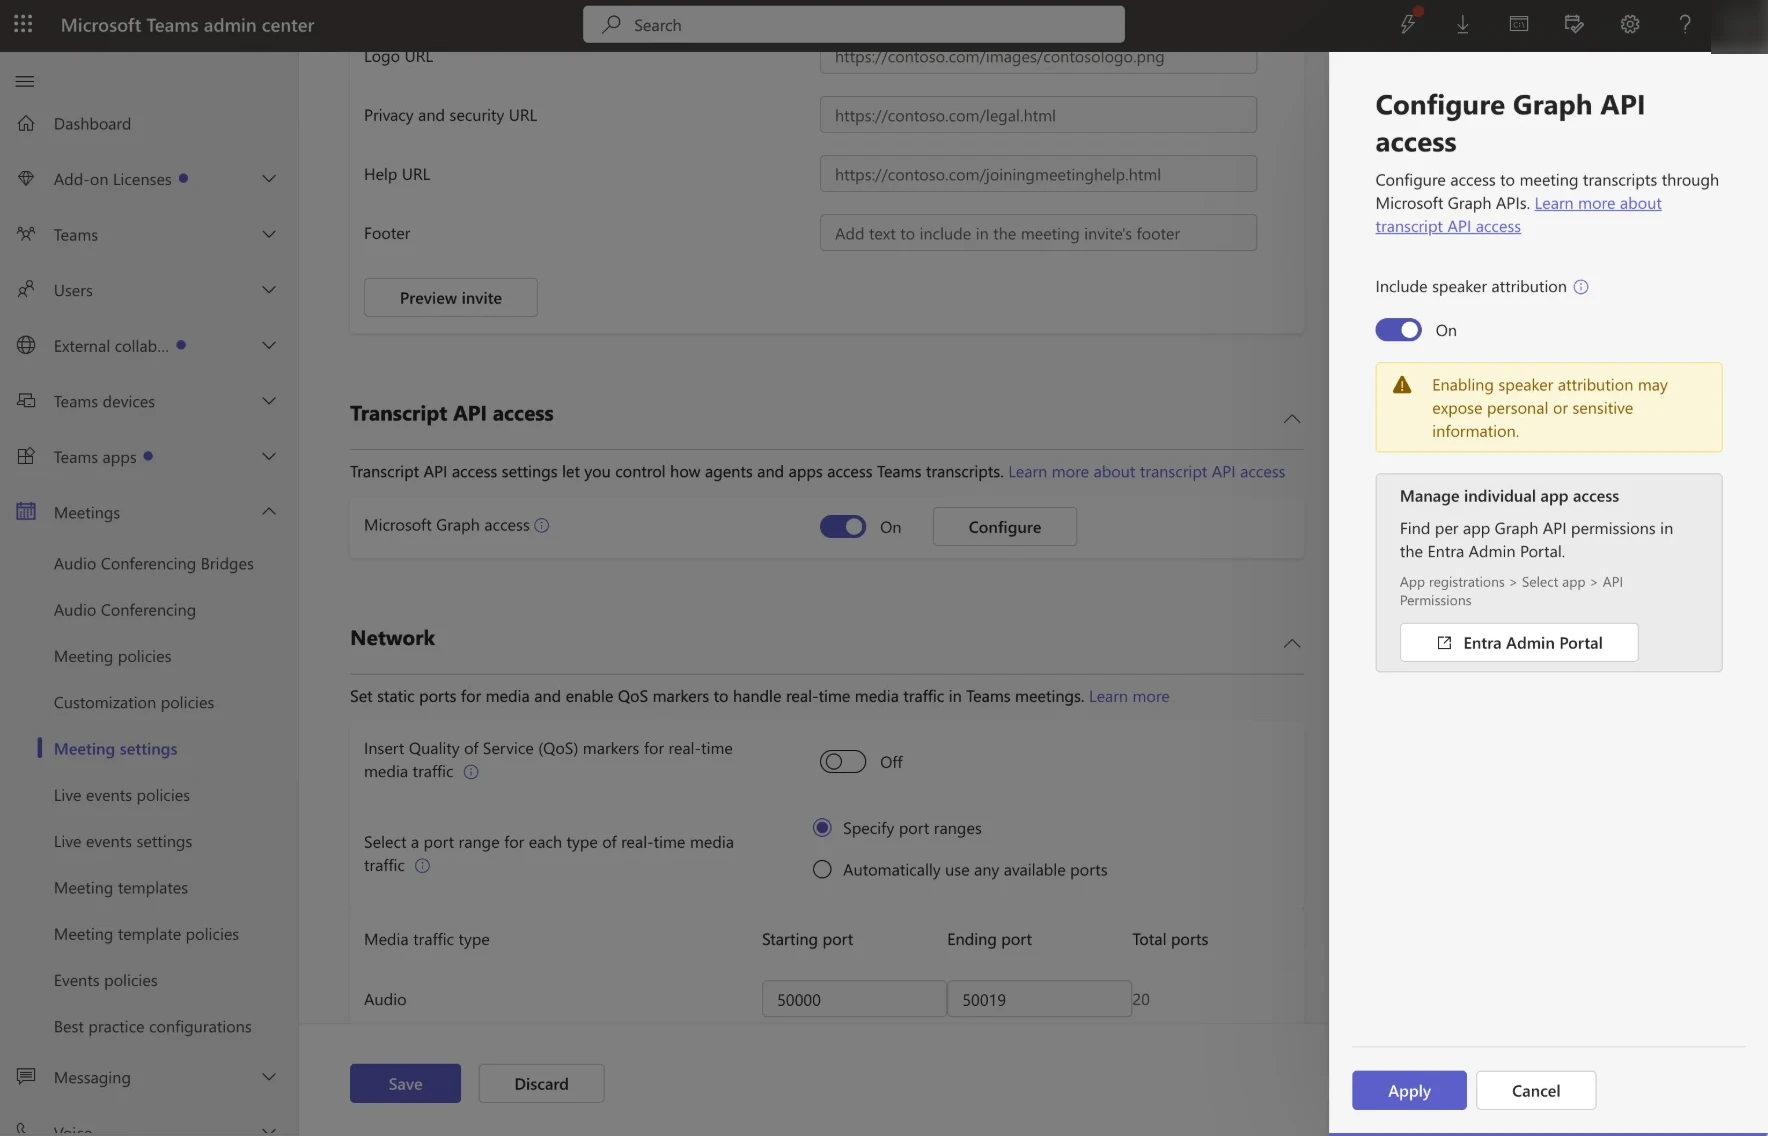The height and width of the screenshot is (1136, 1768).
Task: Open the downloads arrow icon
Action: point(1463,24)
